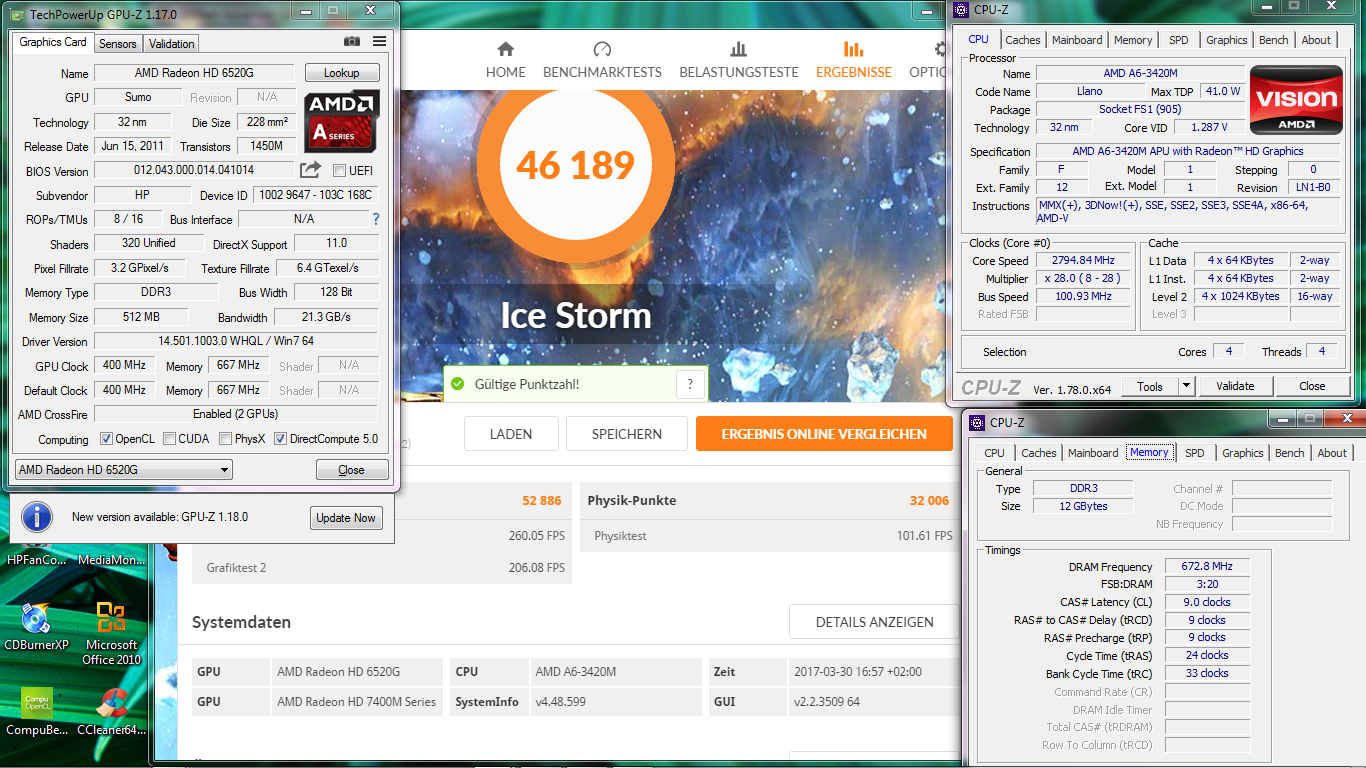The height and width of the screenshot is (768, 1366).
Task: Click Ergebnis Online Vergleichen button
Action: pos(824,434)
